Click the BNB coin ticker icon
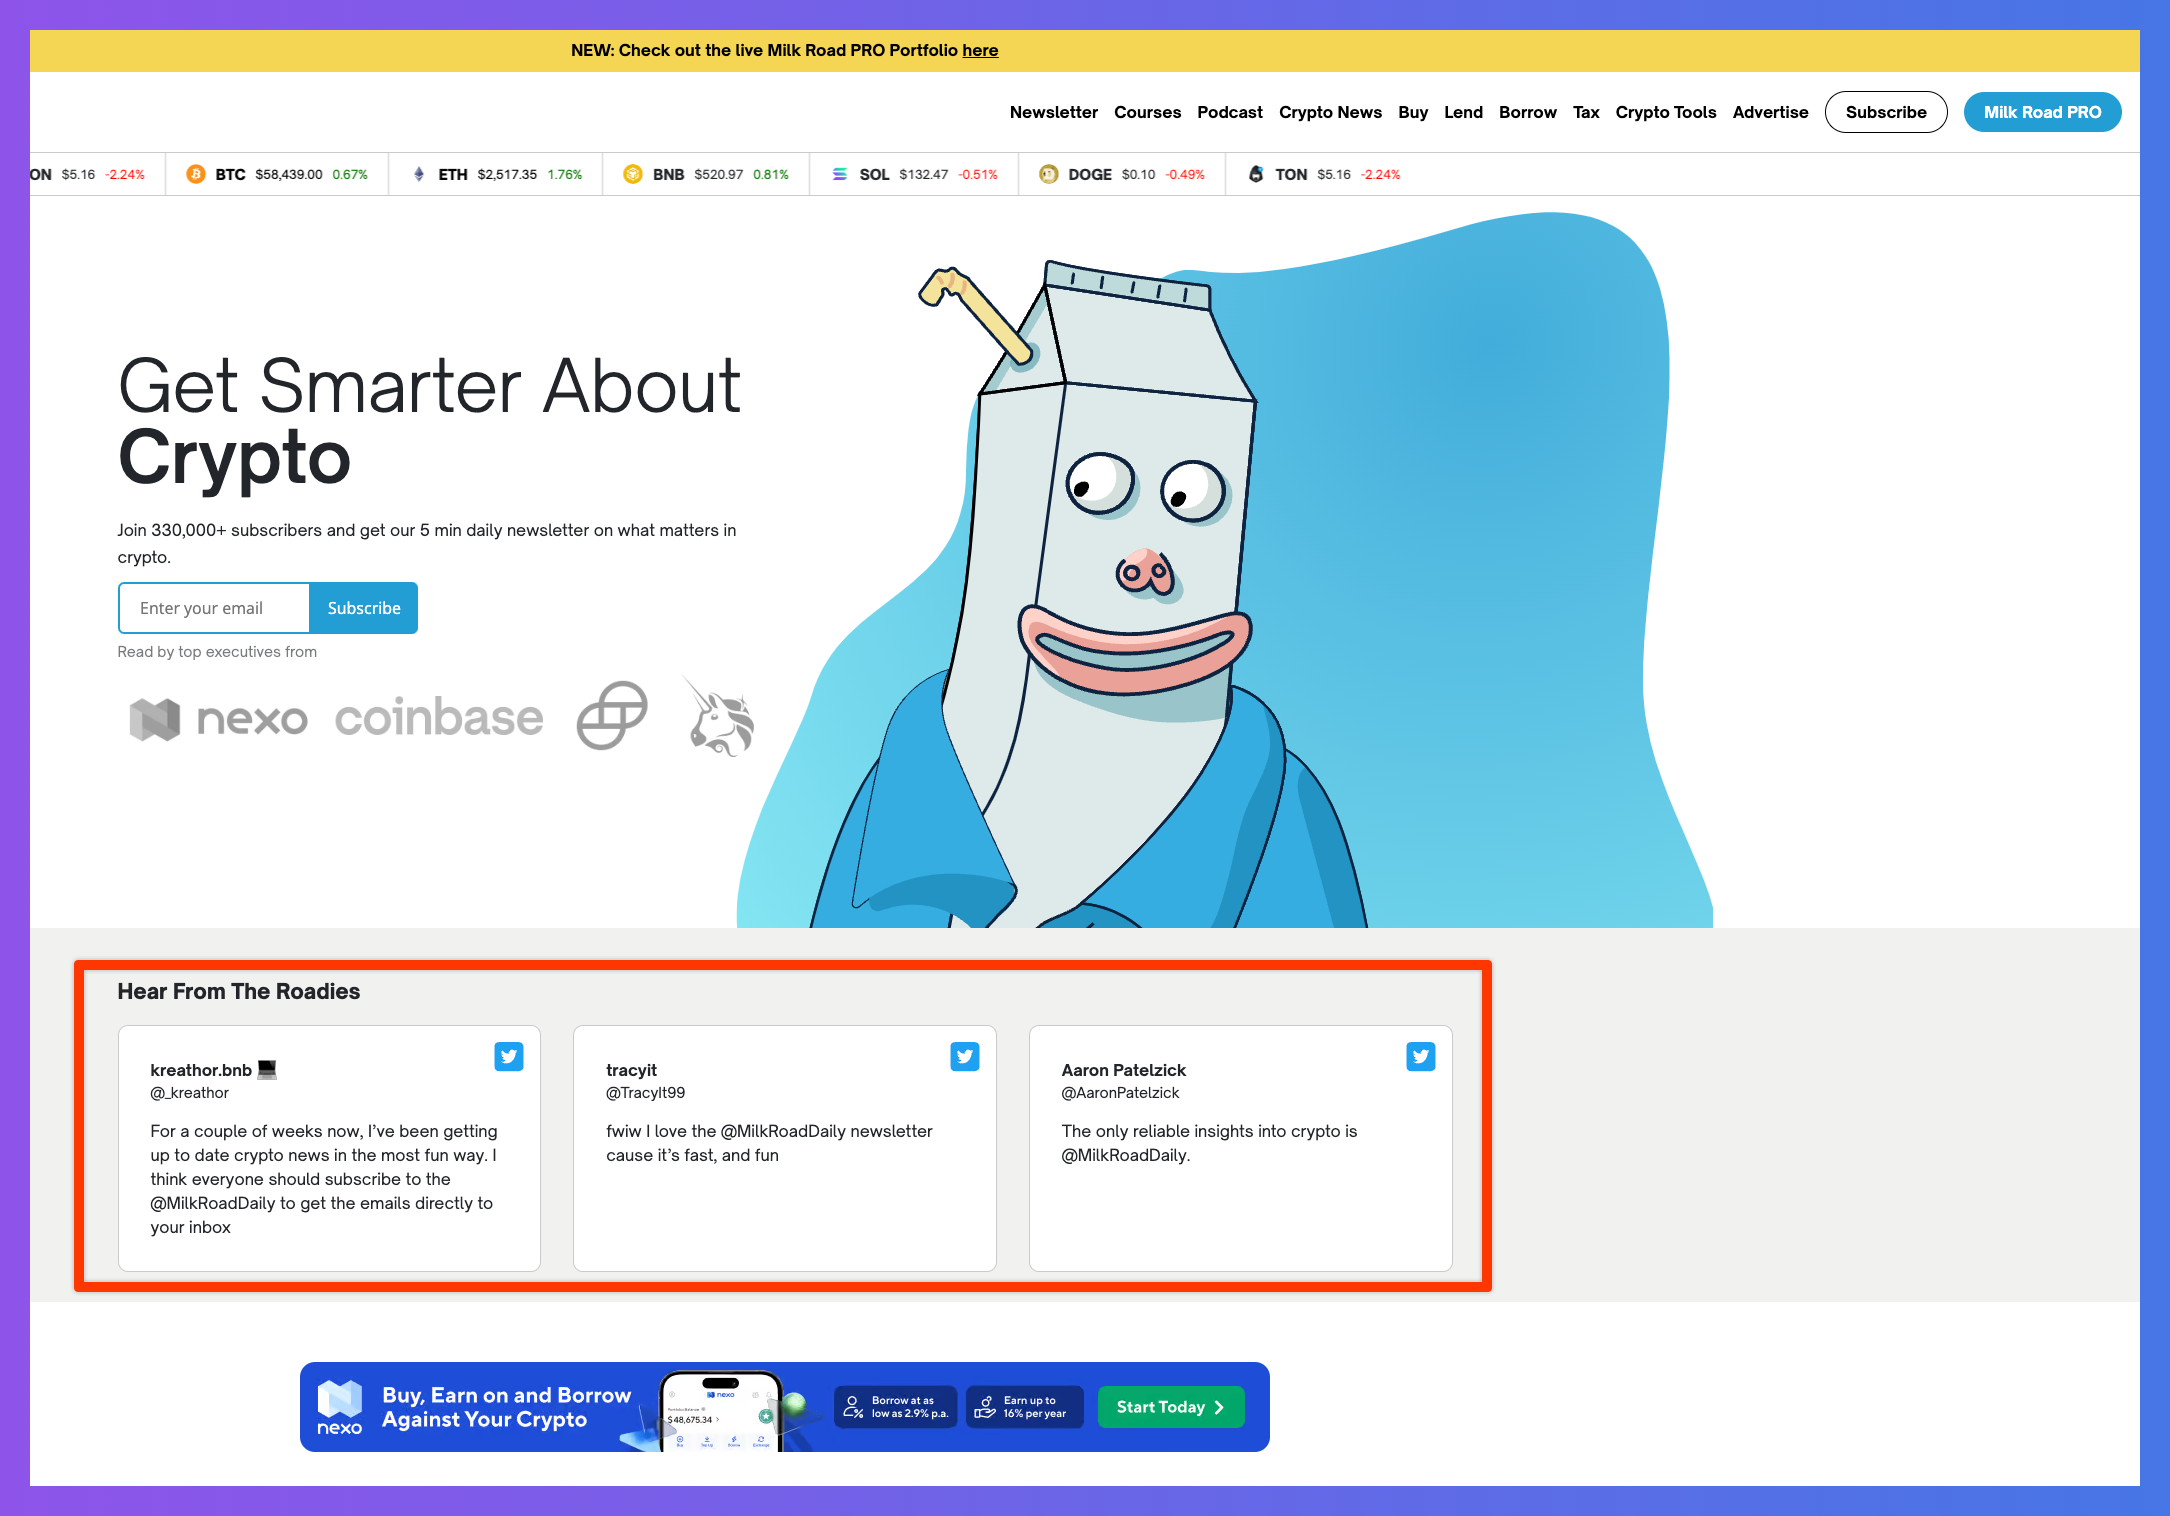 pyautogui.click(x=632, y=174)
